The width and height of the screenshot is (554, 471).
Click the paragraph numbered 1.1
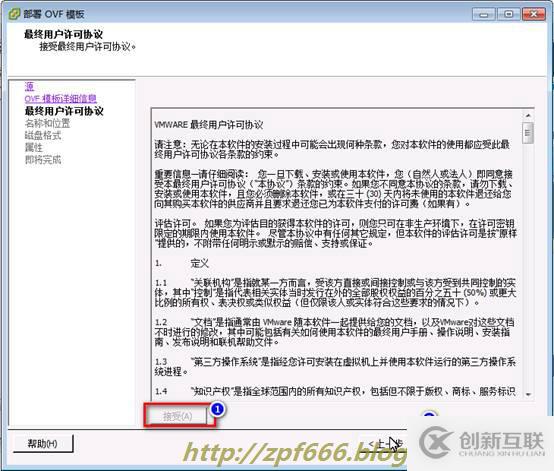[x=336, y=293]
